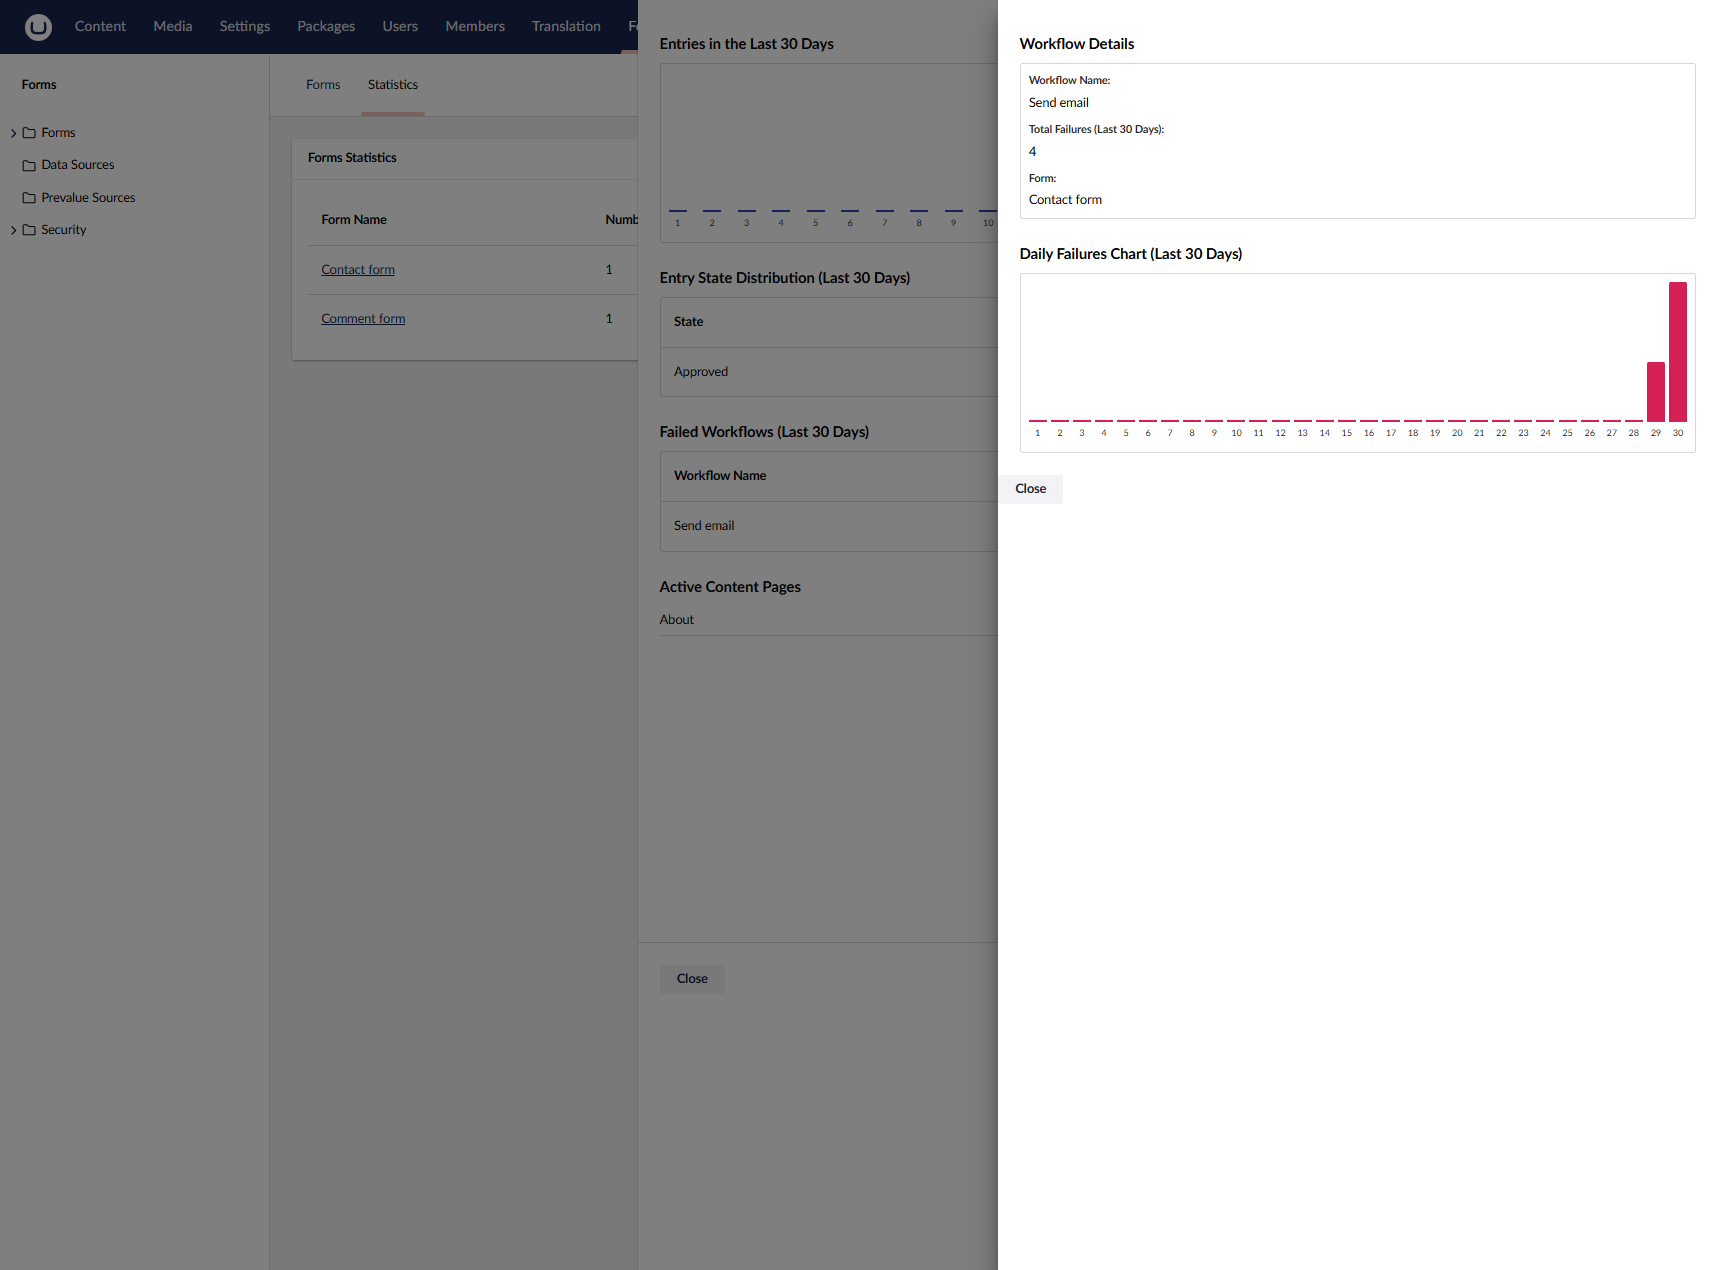
Task: Click the Umbraco logo icon
Action: (38, 27)
